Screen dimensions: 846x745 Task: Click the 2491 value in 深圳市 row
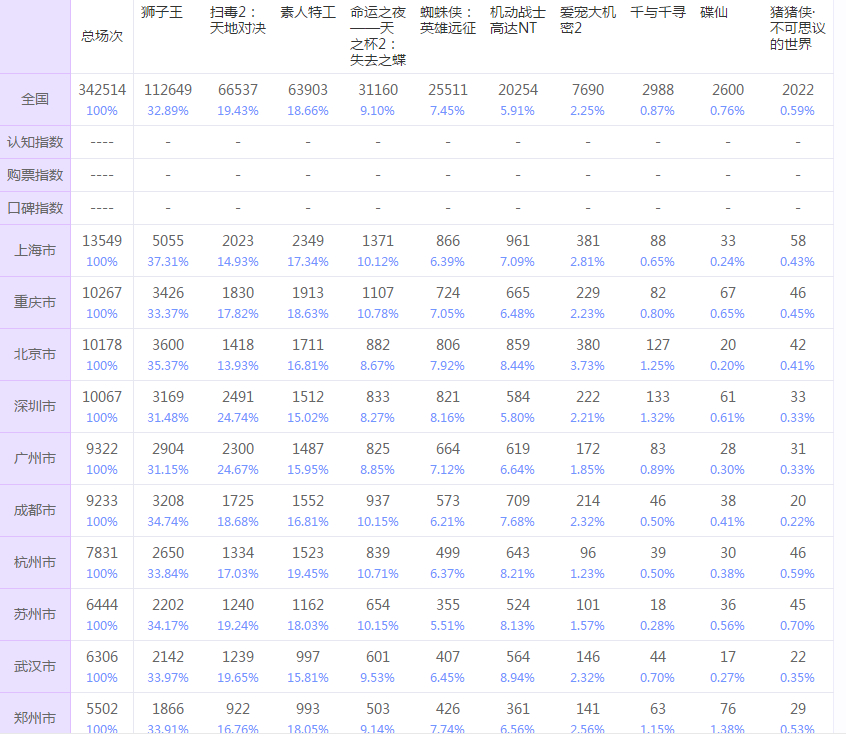237,397
